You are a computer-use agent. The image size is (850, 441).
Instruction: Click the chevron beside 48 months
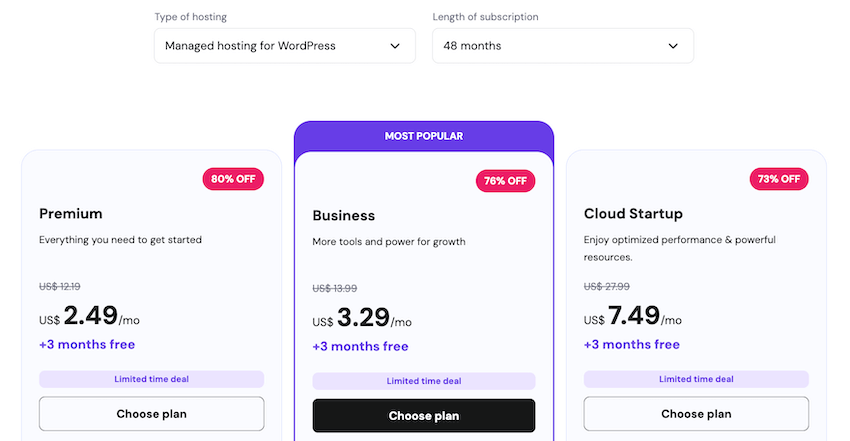point(673,46)
